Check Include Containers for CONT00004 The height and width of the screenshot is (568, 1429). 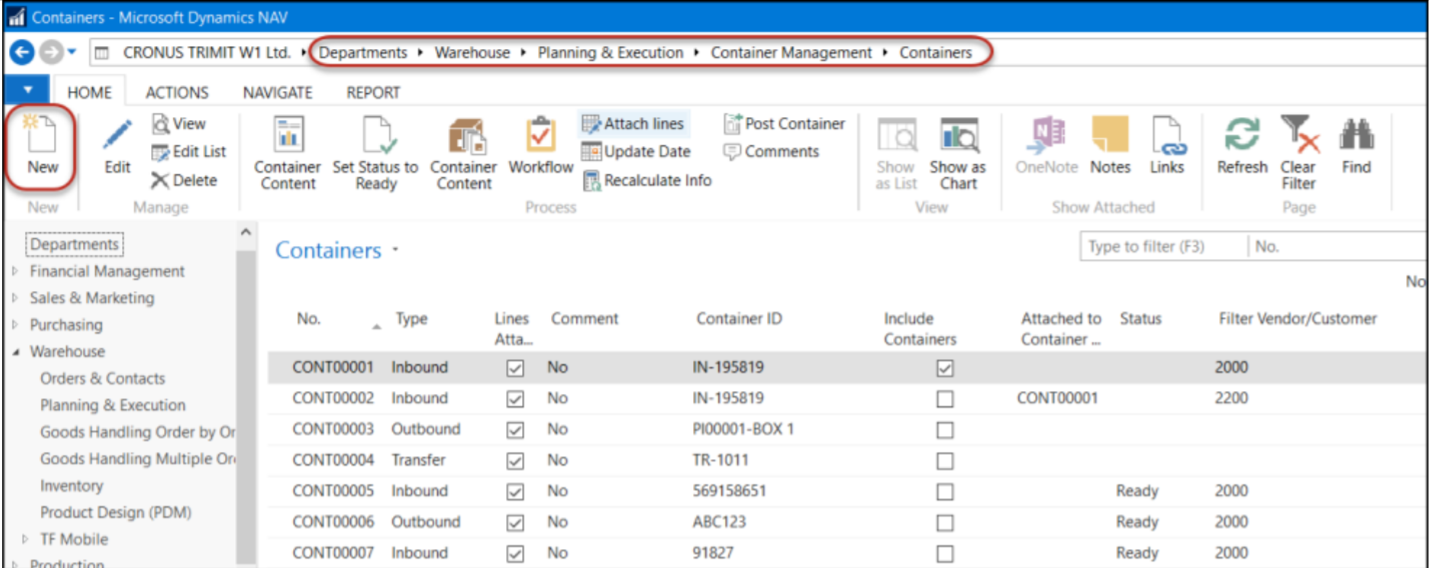[x=945, y=461]
